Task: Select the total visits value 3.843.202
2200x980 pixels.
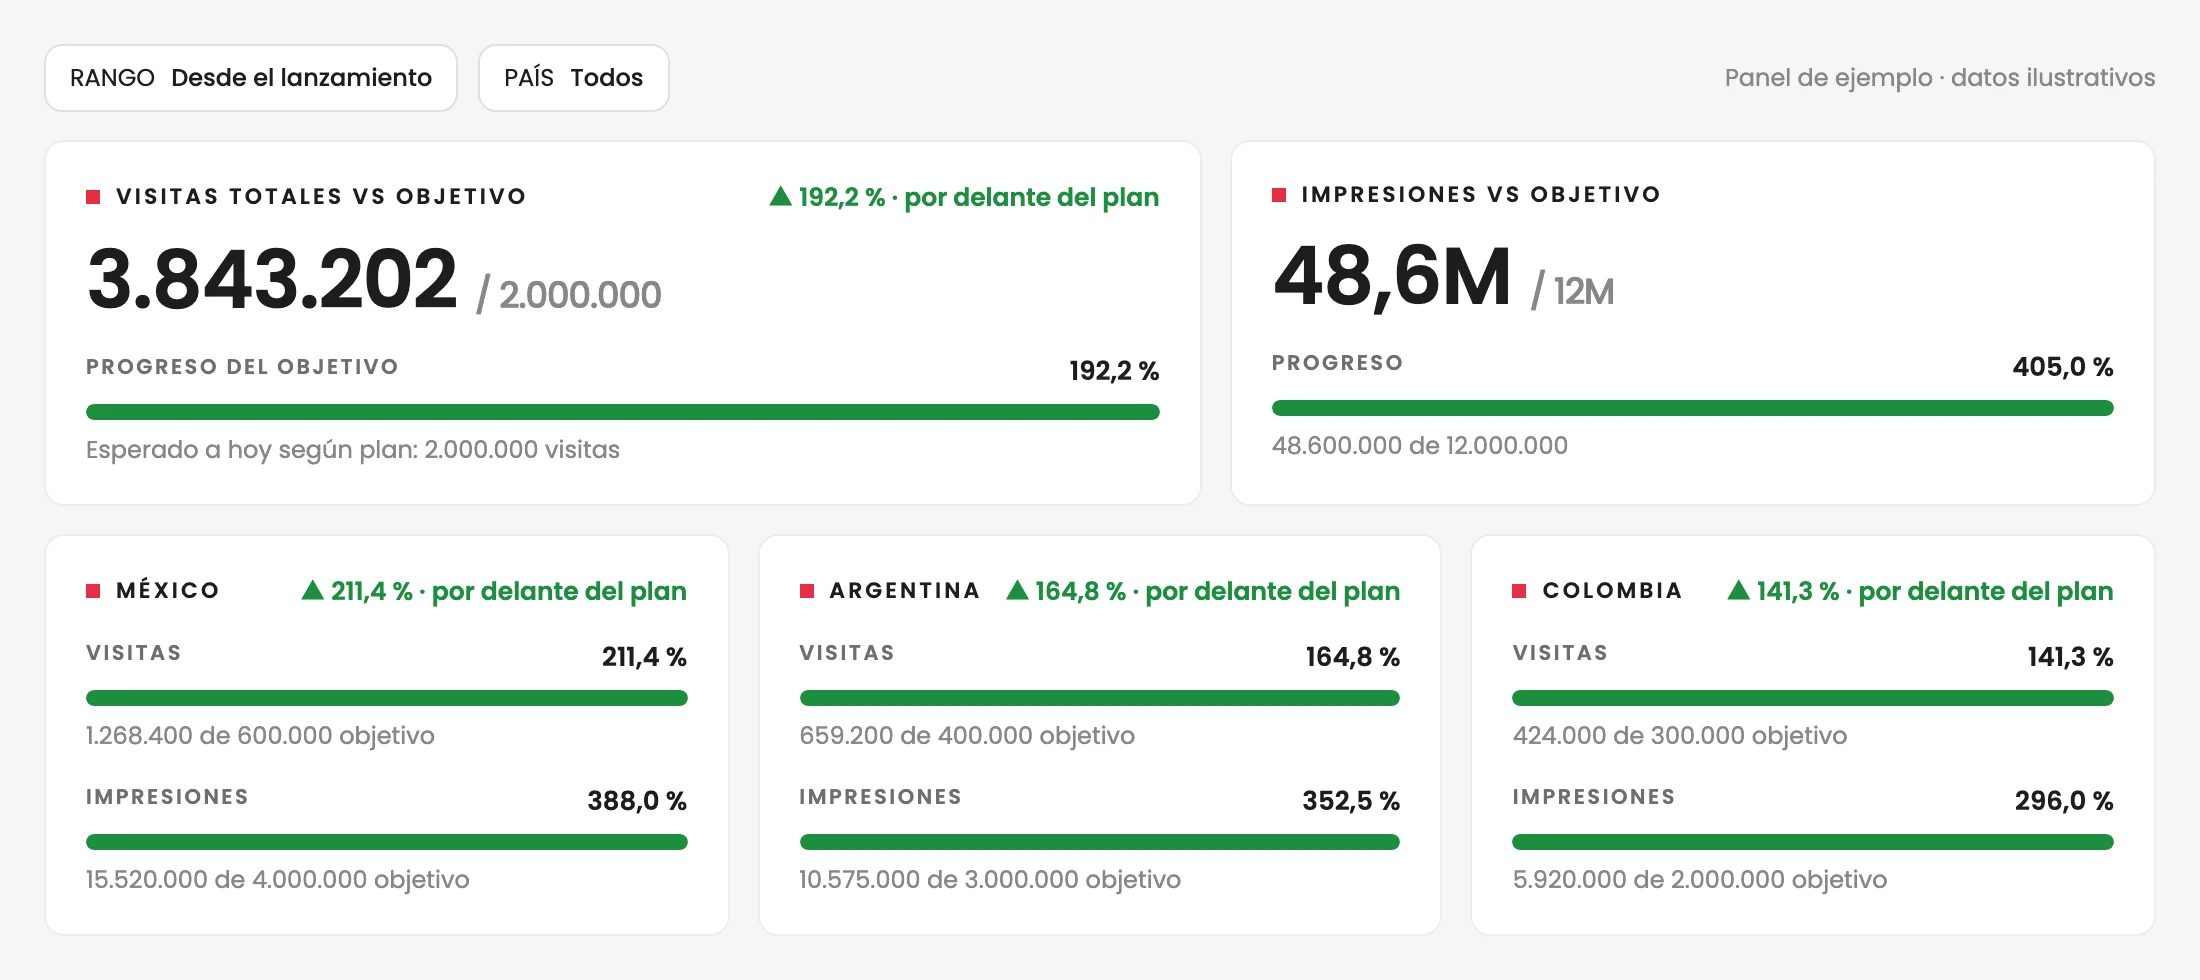Action: tap(272, 279)
